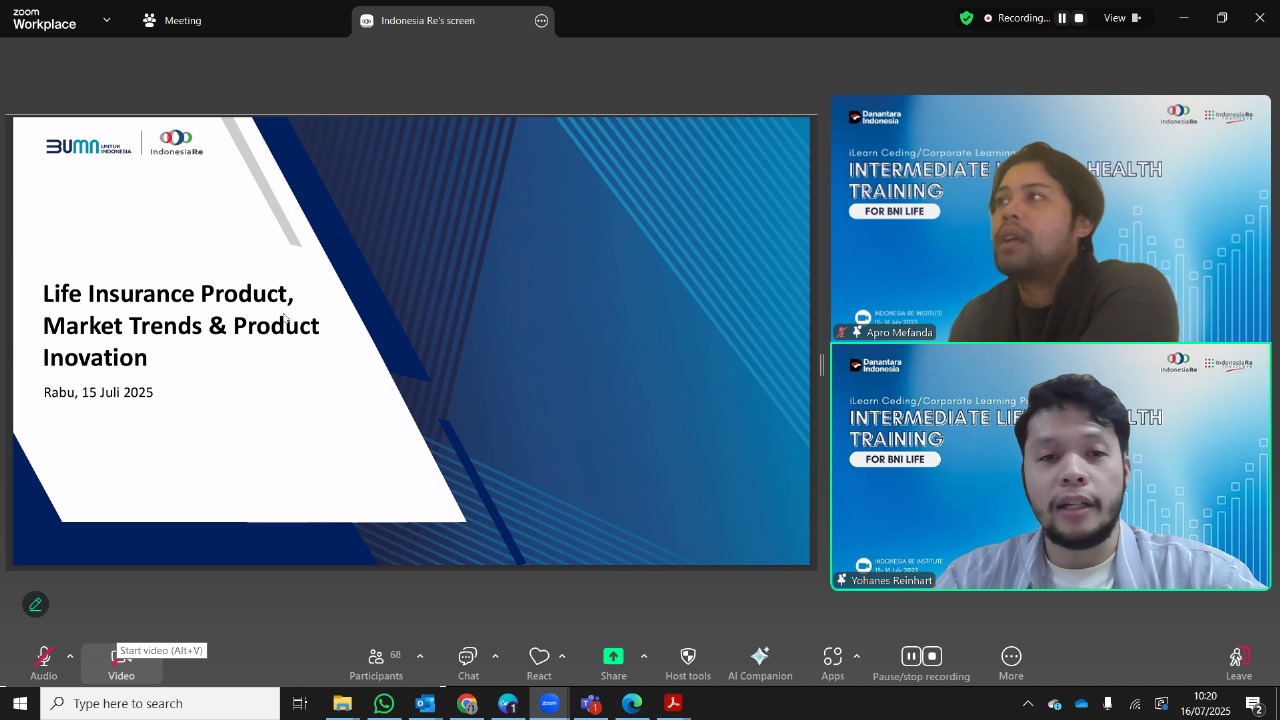
Task: Open WhatsApp from the Windows taskbar
Action: pos(384,704)
